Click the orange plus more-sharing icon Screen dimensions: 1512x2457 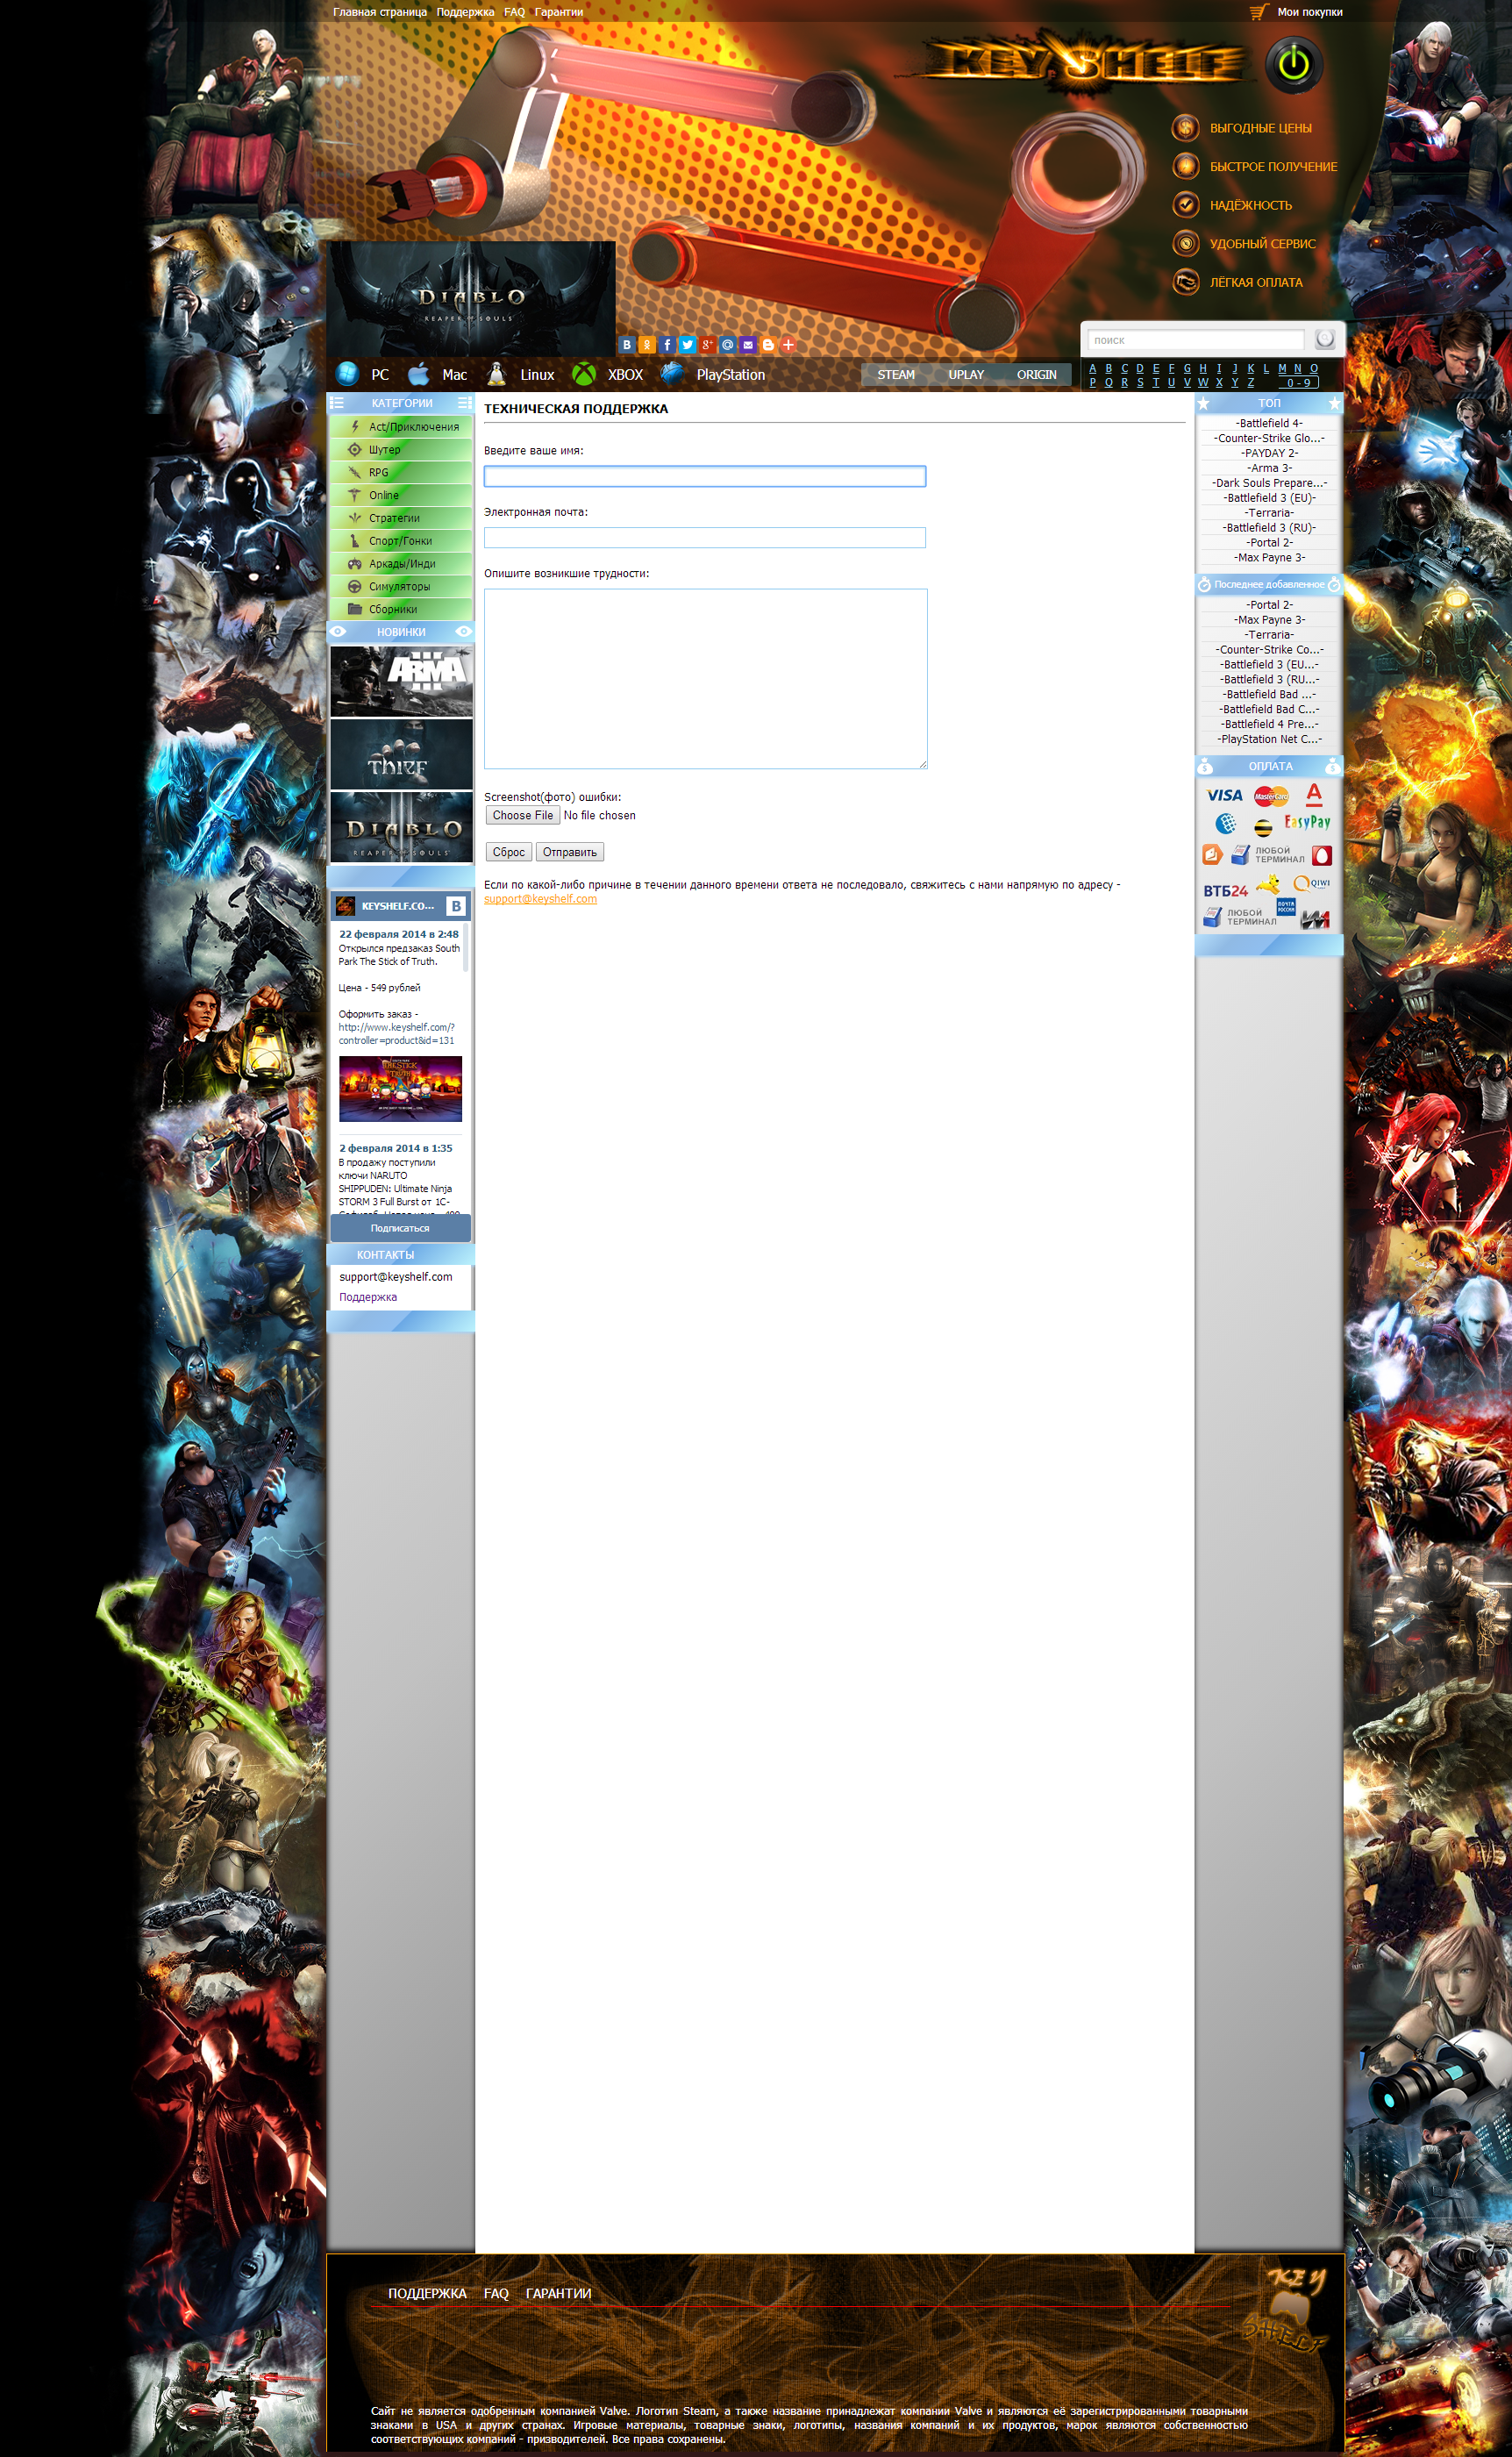click(788, 345)
